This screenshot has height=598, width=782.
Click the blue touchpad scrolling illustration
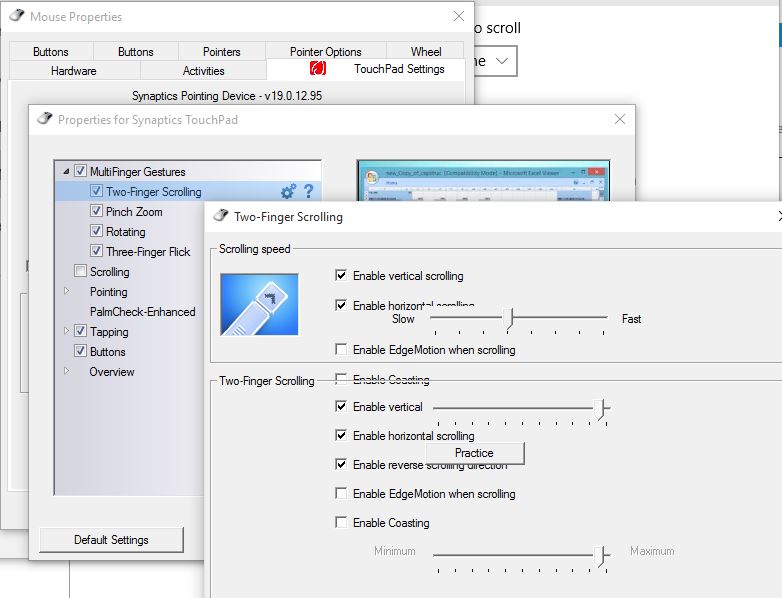coord(259,304)
